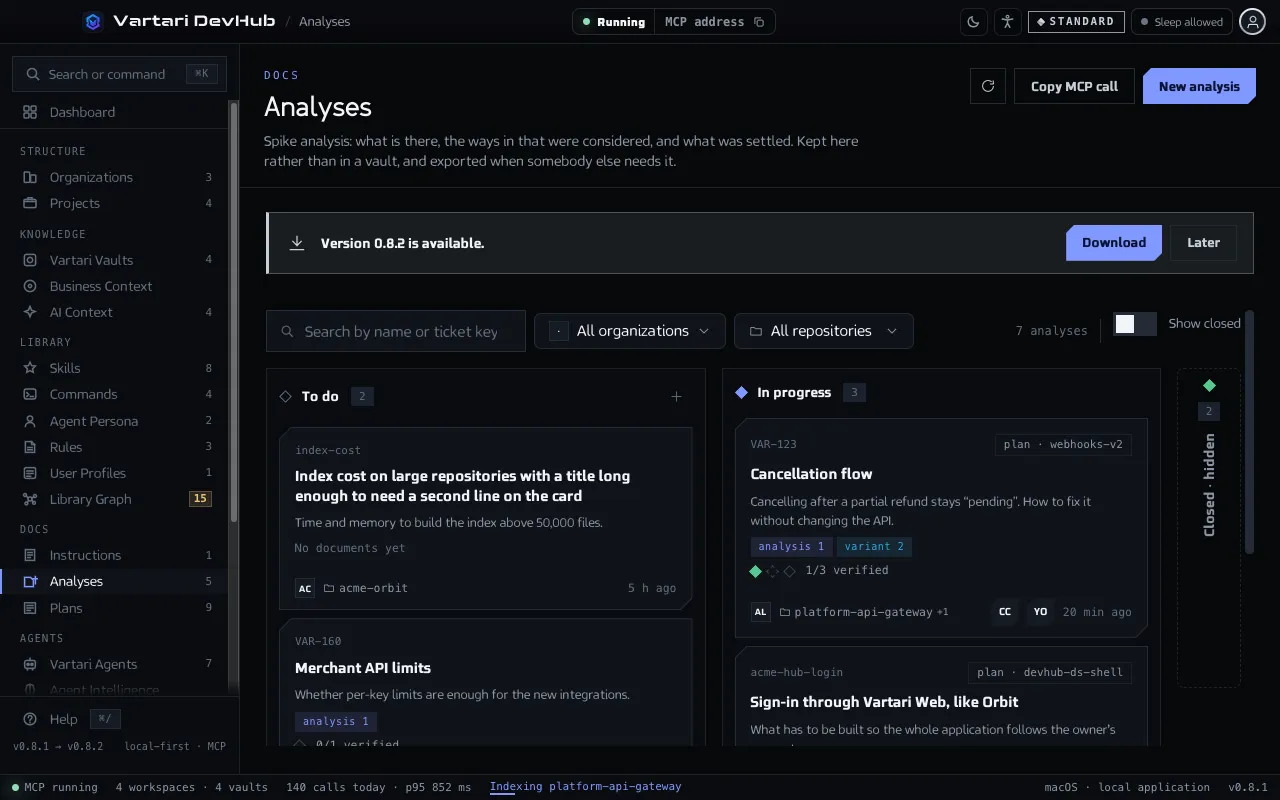Click Later to dismiss the update

[1203, 243]
